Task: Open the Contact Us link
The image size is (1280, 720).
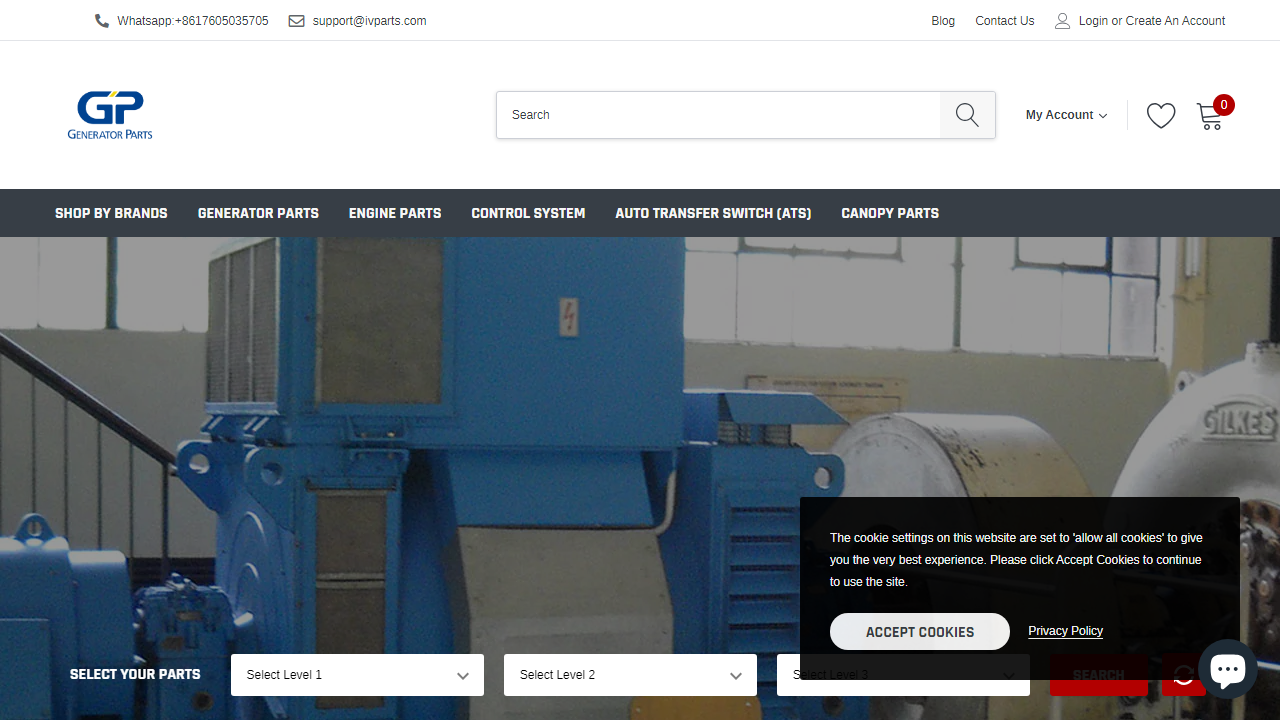Action: [1005, 21]
